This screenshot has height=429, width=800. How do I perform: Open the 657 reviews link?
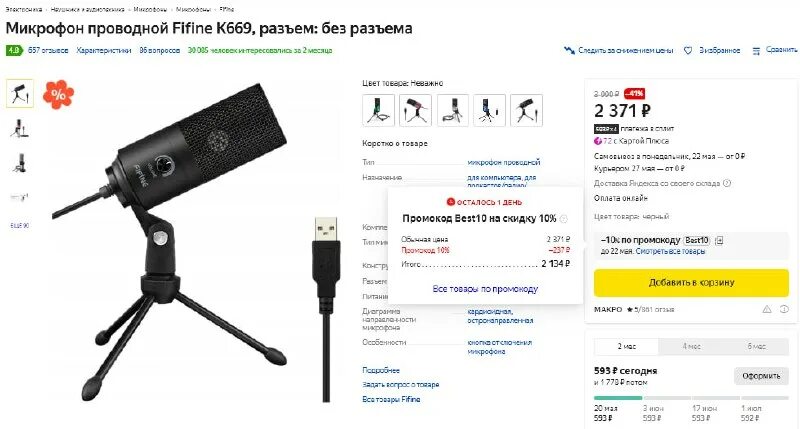[x=48, y=51]
